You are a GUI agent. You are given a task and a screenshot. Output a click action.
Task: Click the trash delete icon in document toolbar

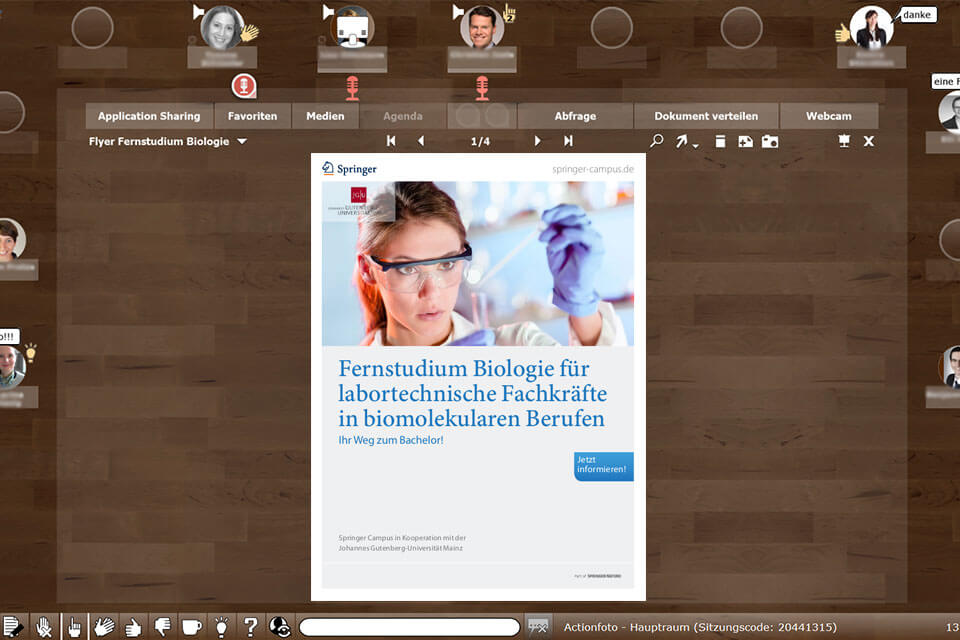tap(720, 142)
